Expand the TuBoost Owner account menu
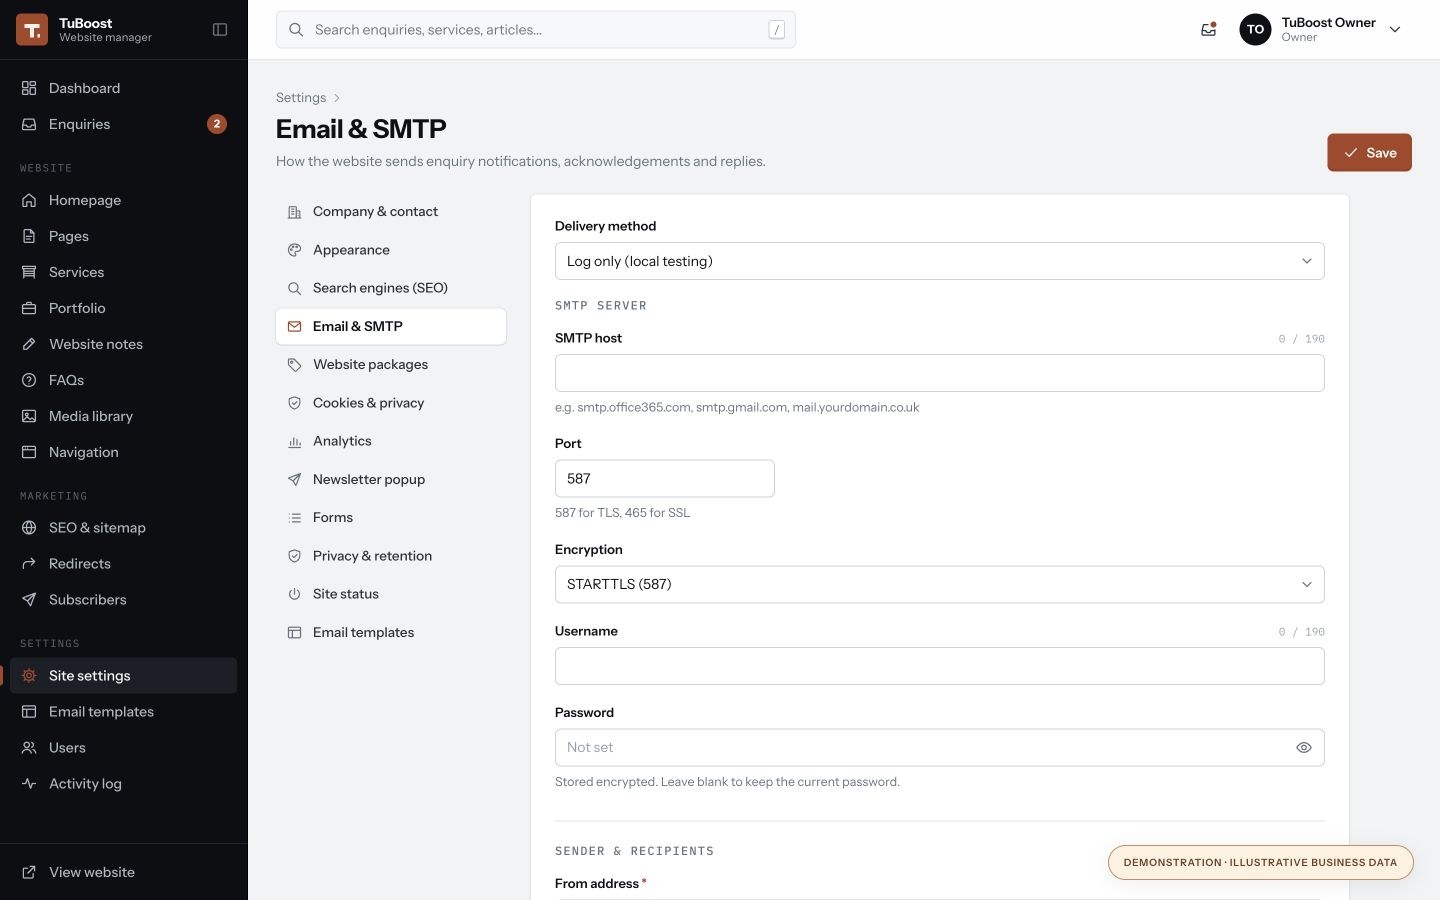1440x900 pixels. 1320,30
